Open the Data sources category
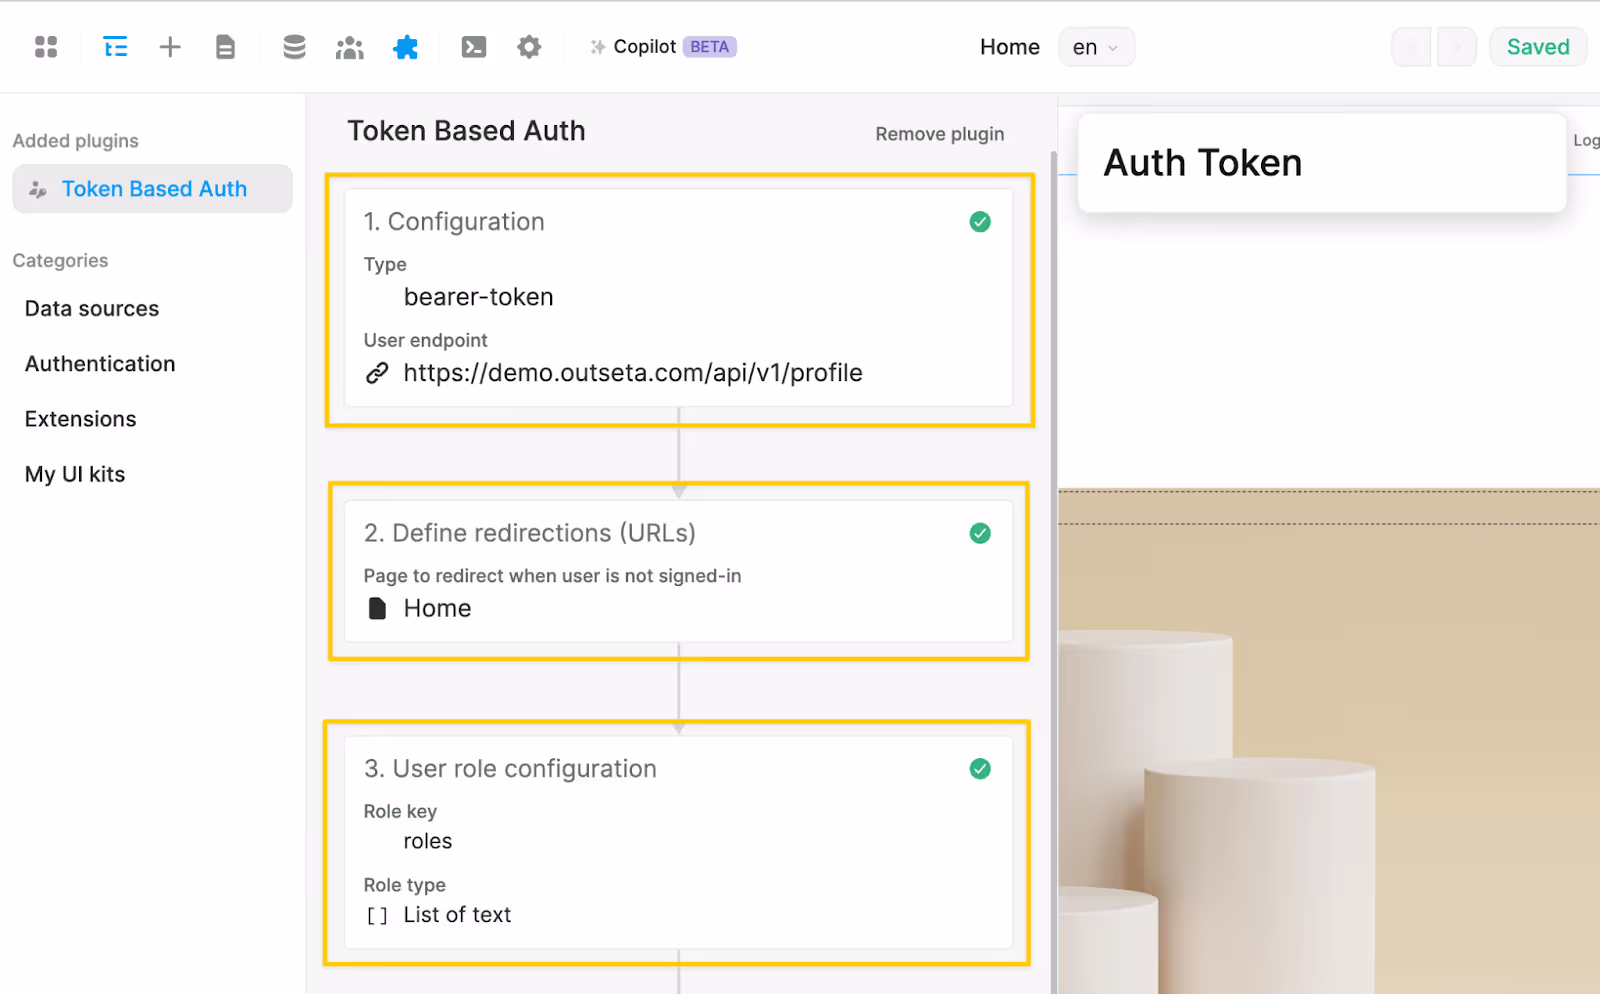1600x994 pixels. 92,309
